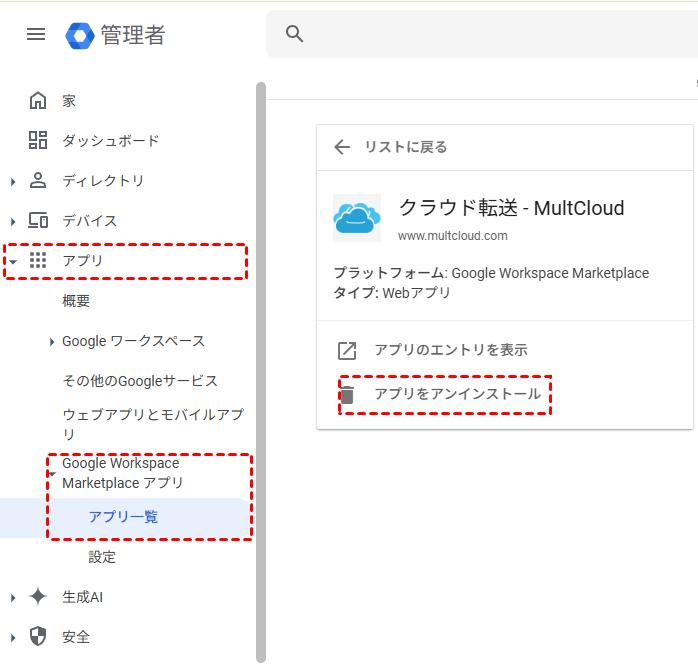Screen dimensions: 698x664
Task: Click the apps grid icon beside アプリ
Action: 38,260
